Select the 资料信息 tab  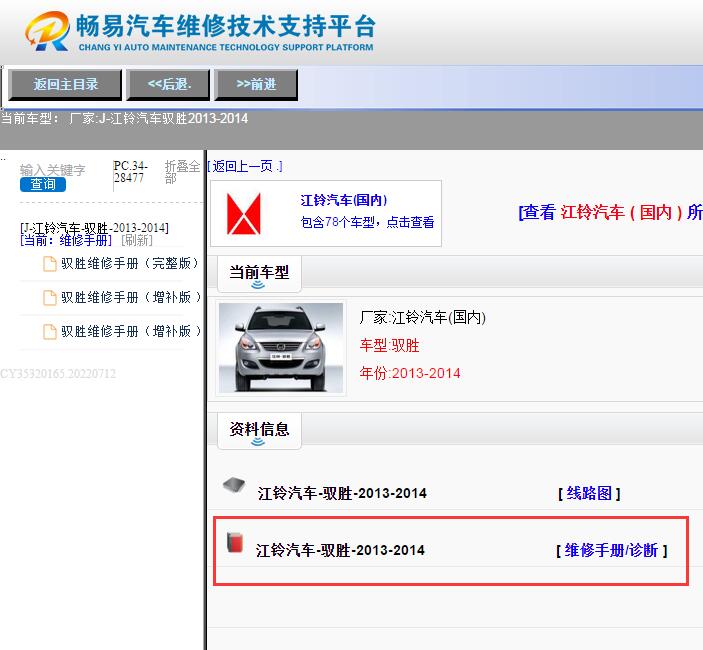259,431
